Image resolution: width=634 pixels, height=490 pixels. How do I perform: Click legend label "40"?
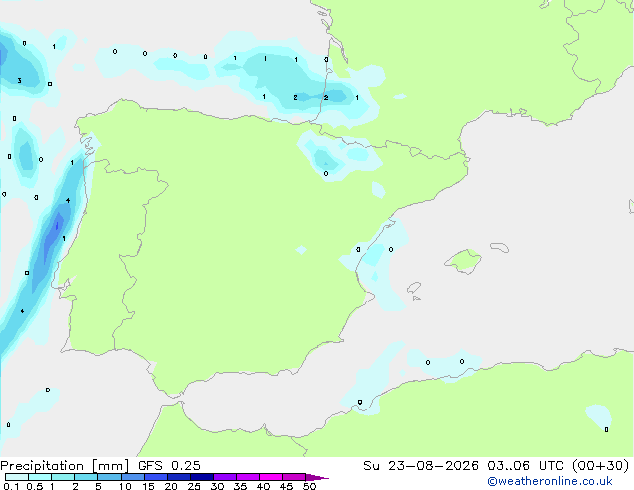click(x=263, y=486)
